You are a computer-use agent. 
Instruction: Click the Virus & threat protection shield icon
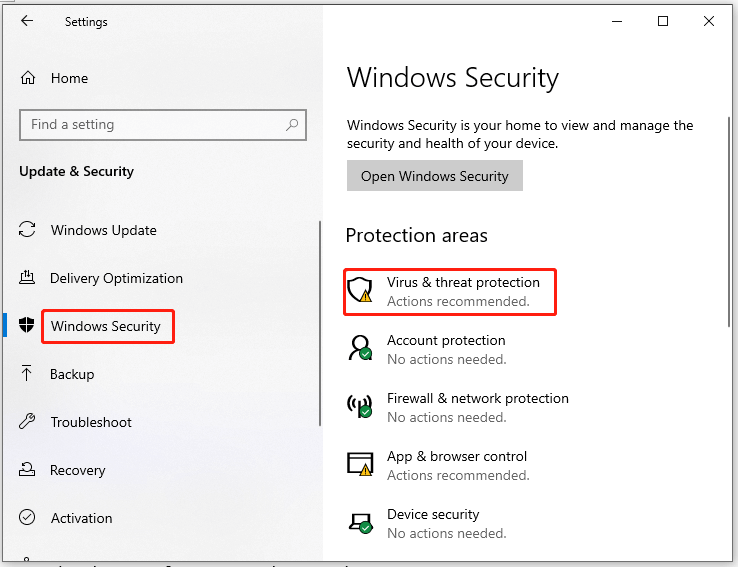point(360,291)
